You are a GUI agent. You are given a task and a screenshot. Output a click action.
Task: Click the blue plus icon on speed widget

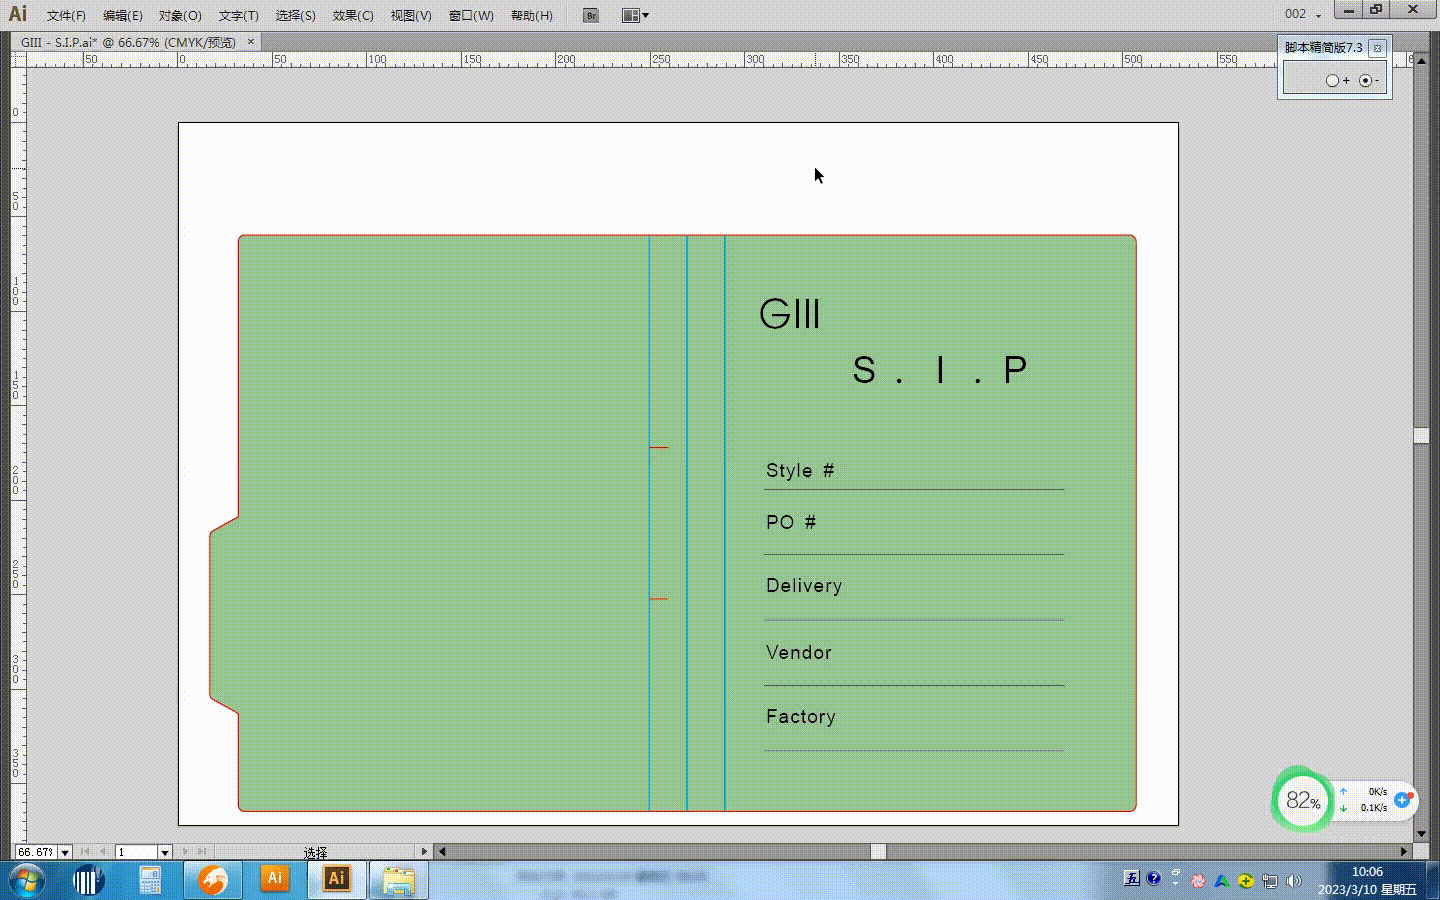pos(1403,799)
